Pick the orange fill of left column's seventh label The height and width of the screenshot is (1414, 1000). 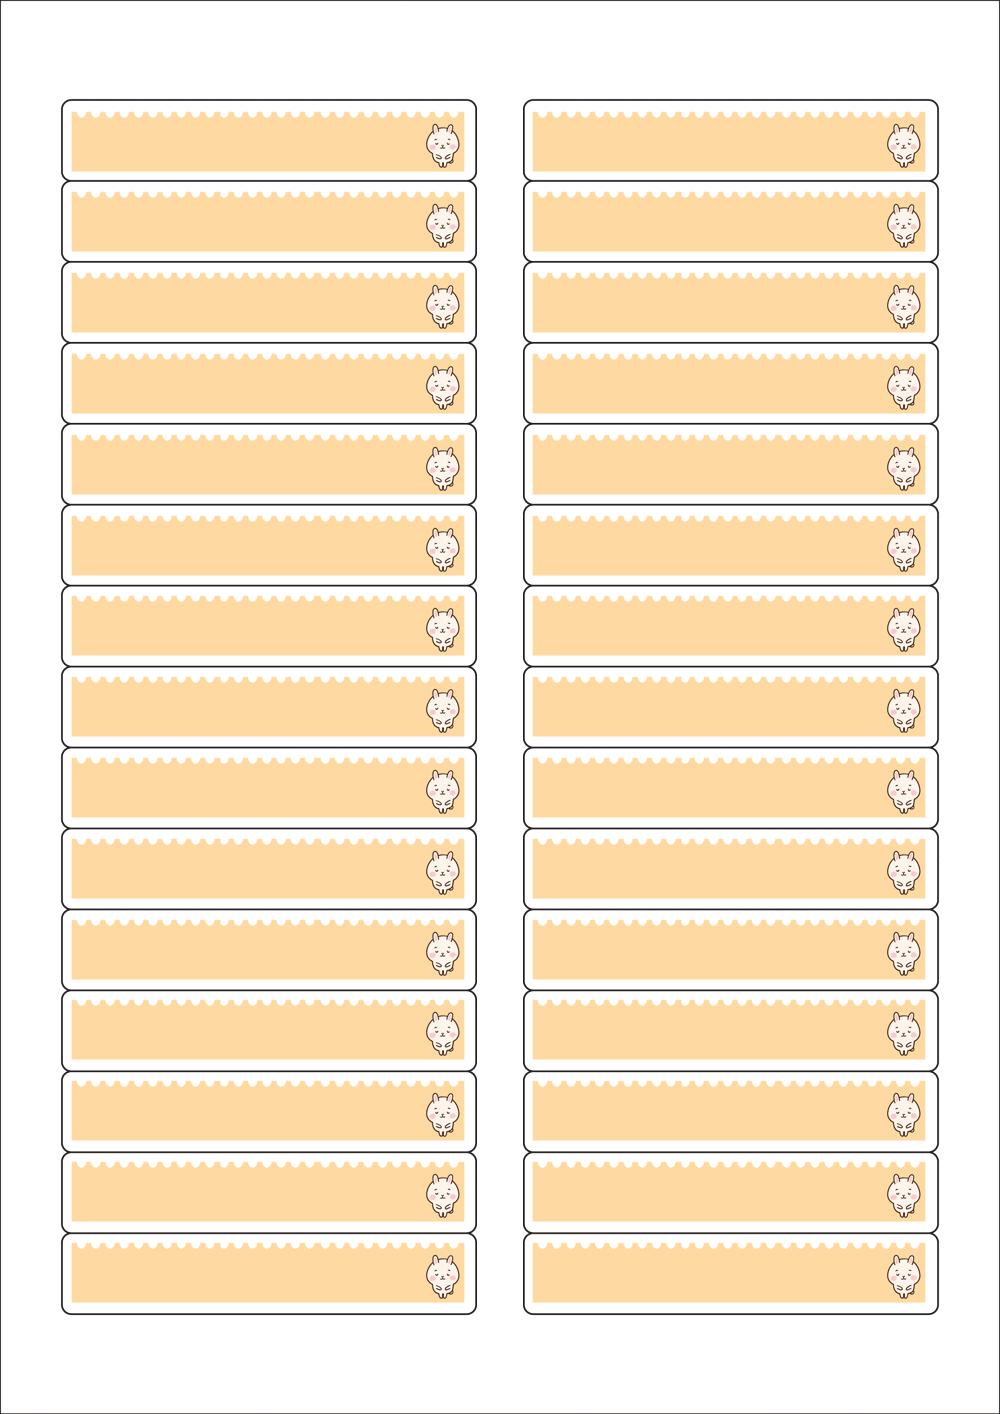pos(240,631)
